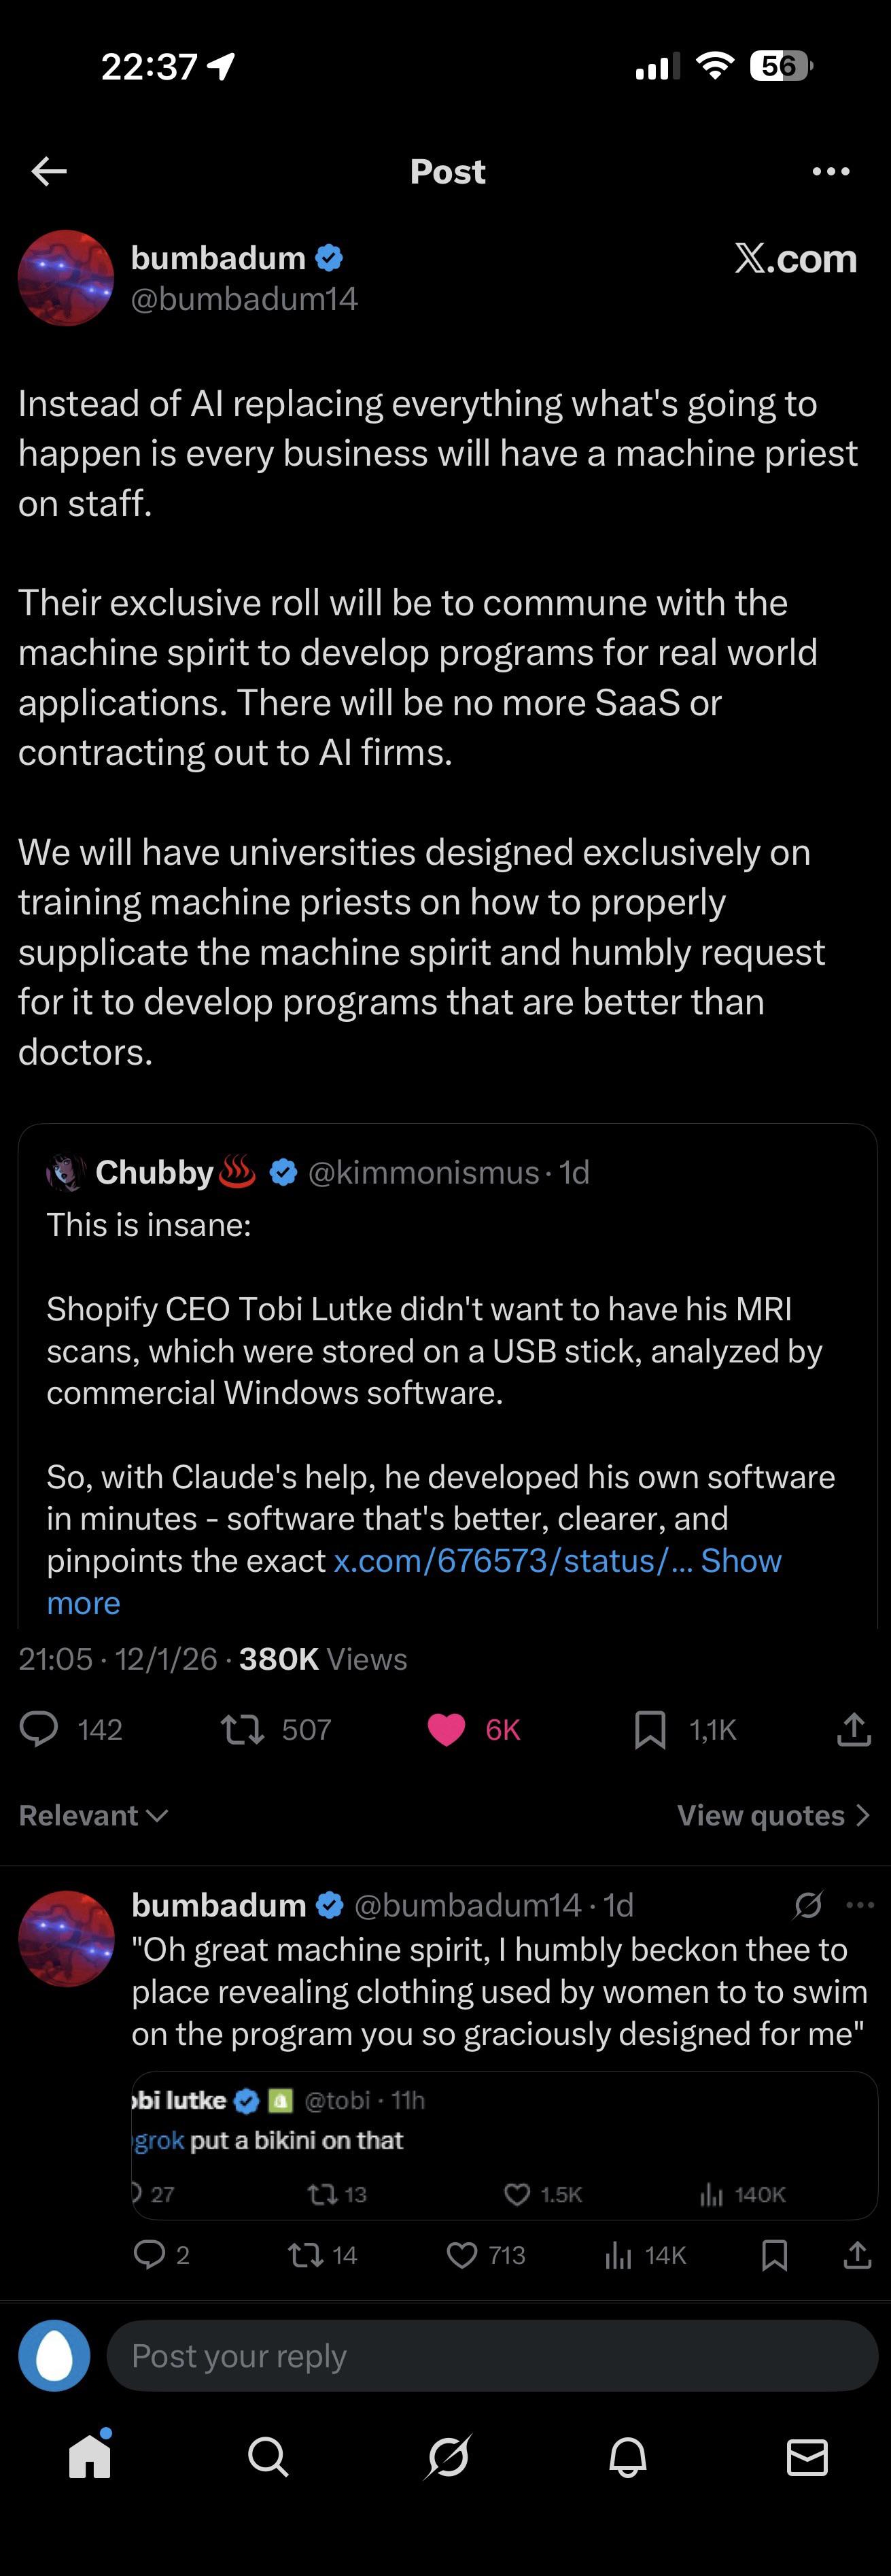
Task: Open Notifications bell tab
Action: pos(628,2457)
